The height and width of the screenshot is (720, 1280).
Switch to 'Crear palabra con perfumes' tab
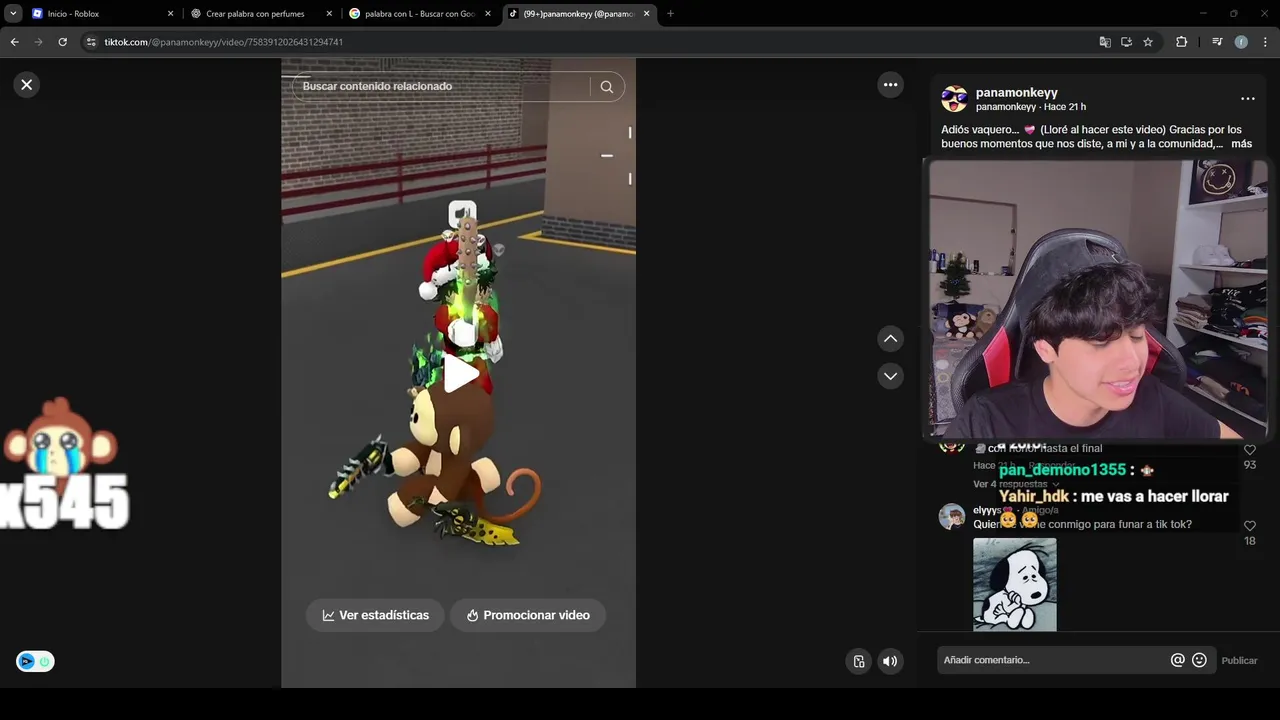[260, 14]
